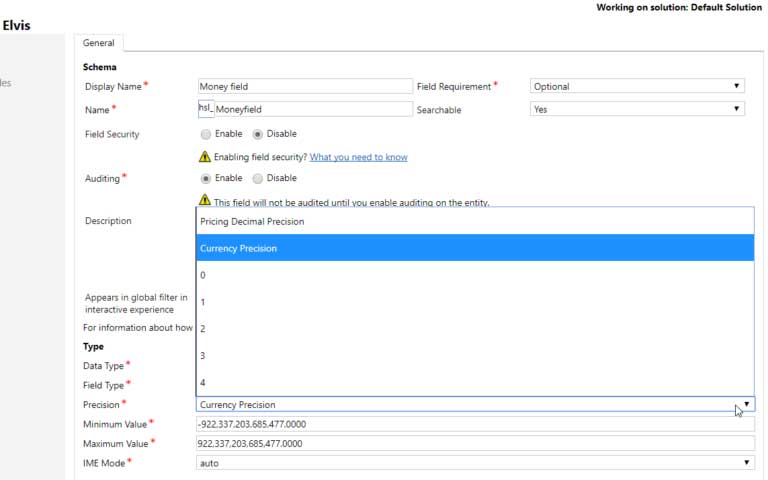Click the Name field containing Moneyfield

click(x=313, y=109)
